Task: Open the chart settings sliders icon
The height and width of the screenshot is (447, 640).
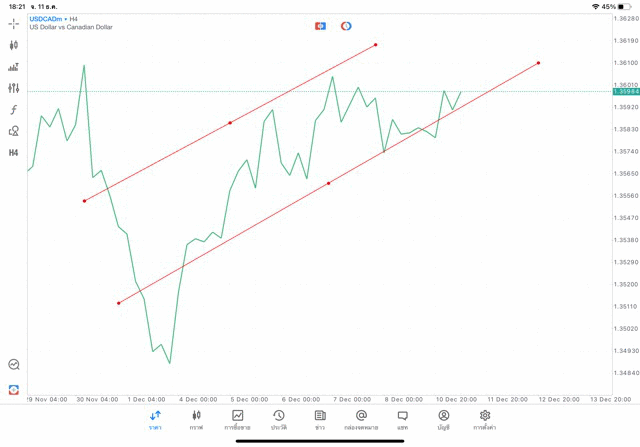Action: (14, 88)
